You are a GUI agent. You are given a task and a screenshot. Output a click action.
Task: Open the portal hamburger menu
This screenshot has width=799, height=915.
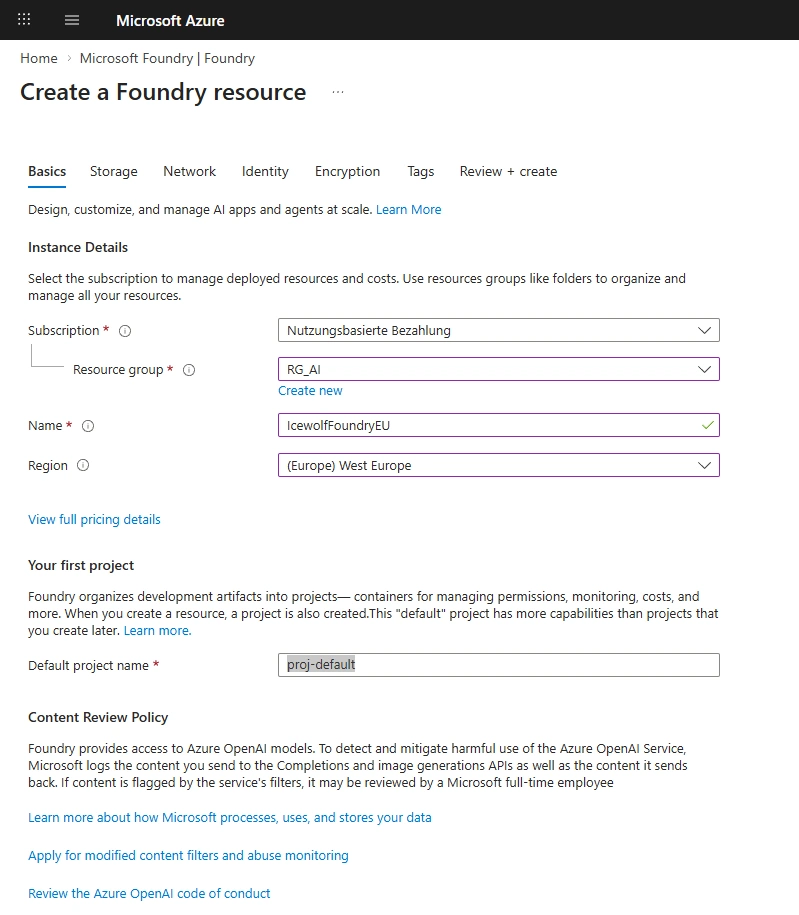tap(71, 20)
